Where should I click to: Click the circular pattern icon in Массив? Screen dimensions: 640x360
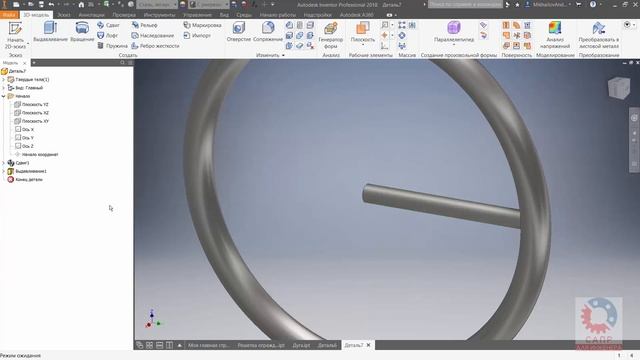[x=402, y=36]
